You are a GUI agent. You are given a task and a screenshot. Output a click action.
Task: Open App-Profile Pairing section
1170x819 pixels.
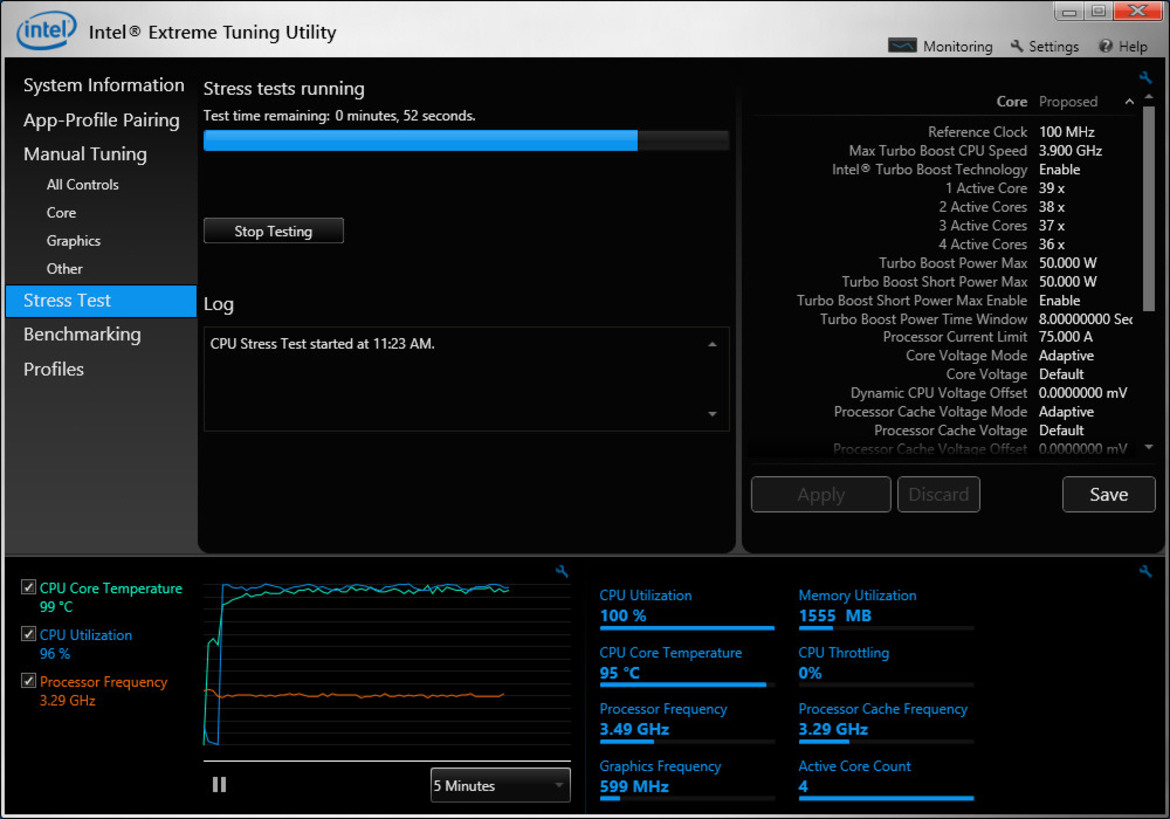(101, 120)
